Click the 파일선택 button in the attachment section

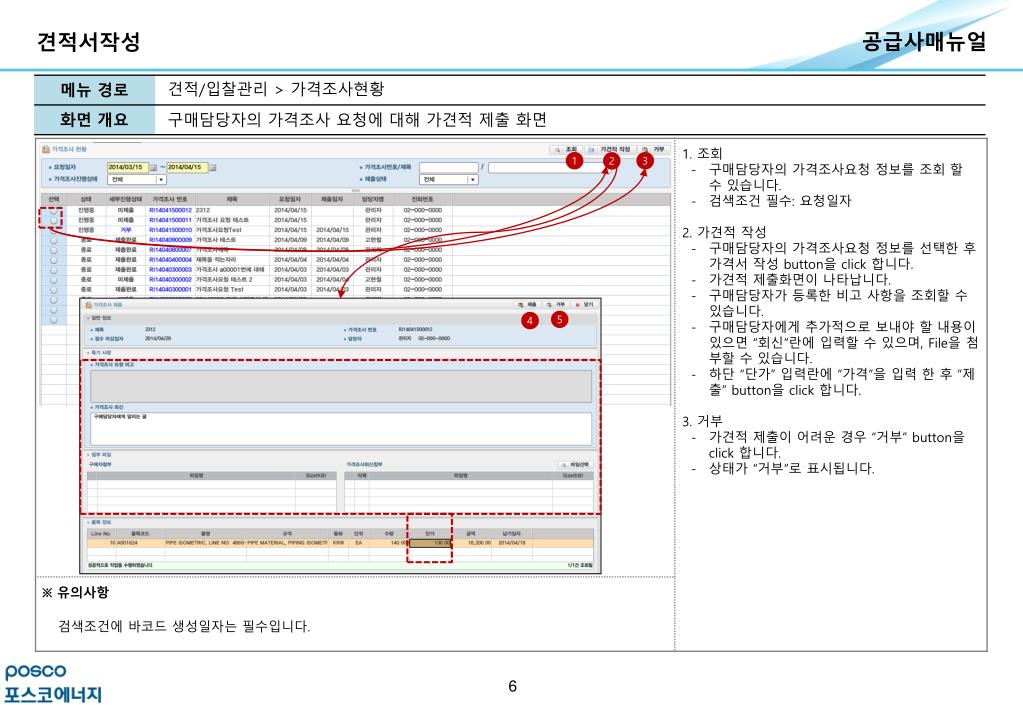coord(575,465)
